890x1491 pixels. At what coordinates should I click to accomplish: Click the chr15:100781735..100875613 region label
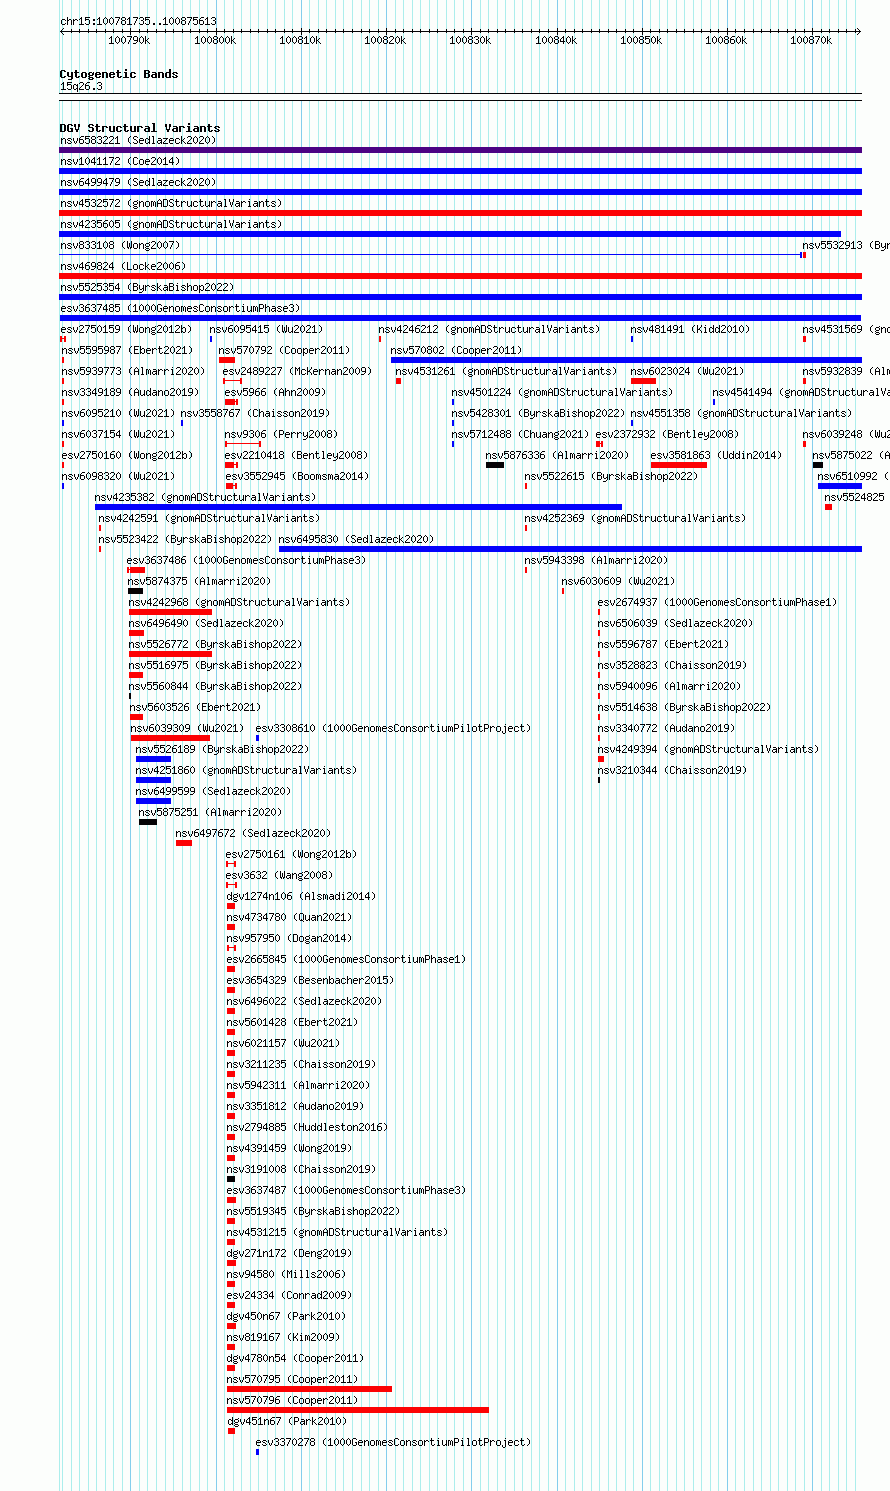point(138,21)
